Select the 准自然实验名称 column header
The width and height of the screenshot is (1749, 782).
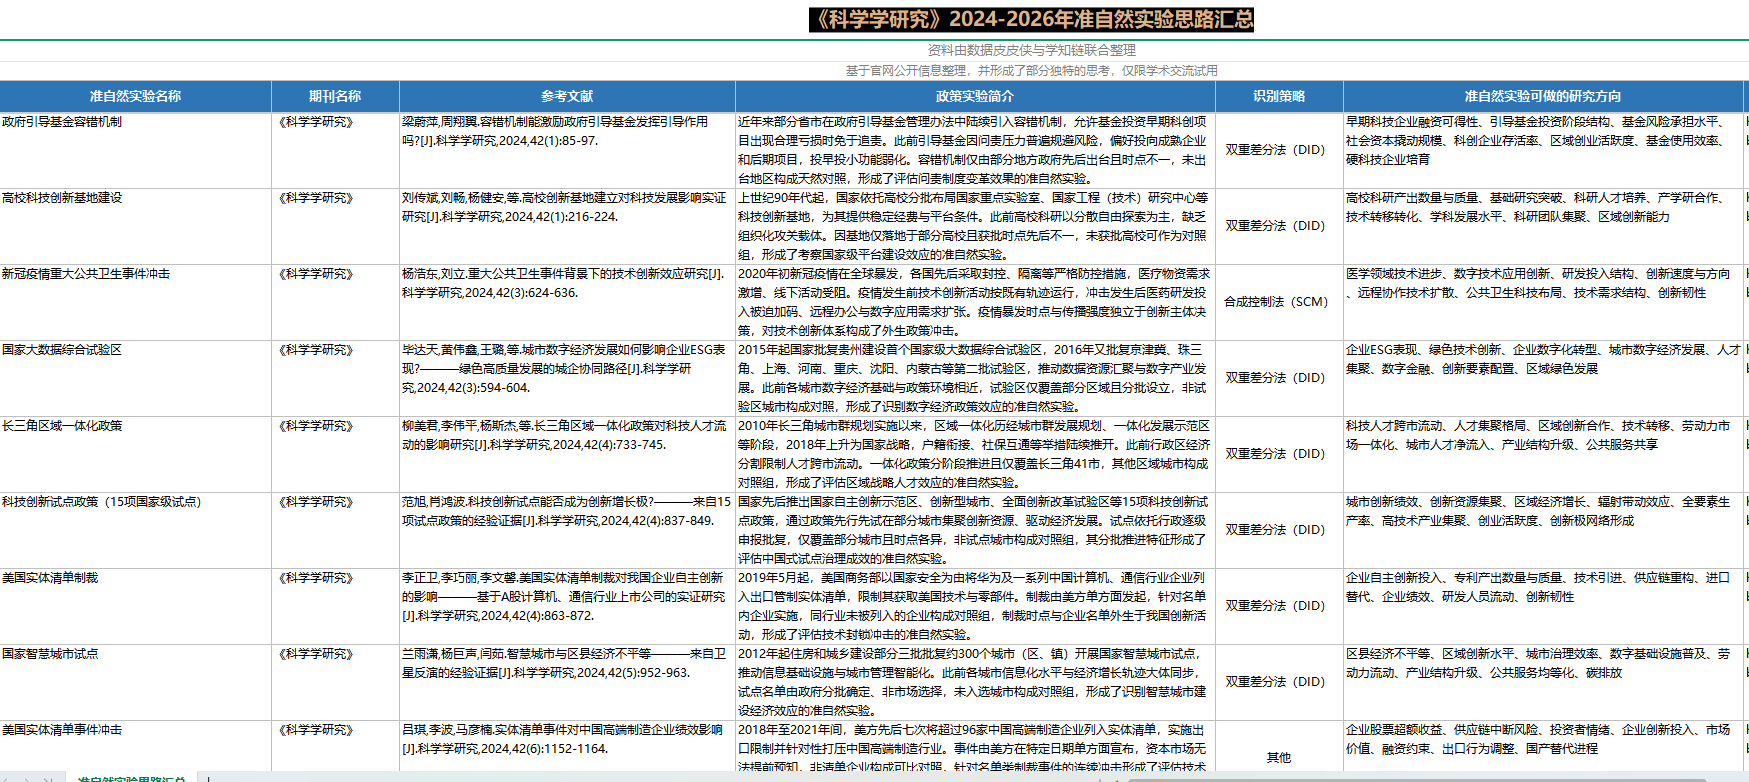coord(135,97)
